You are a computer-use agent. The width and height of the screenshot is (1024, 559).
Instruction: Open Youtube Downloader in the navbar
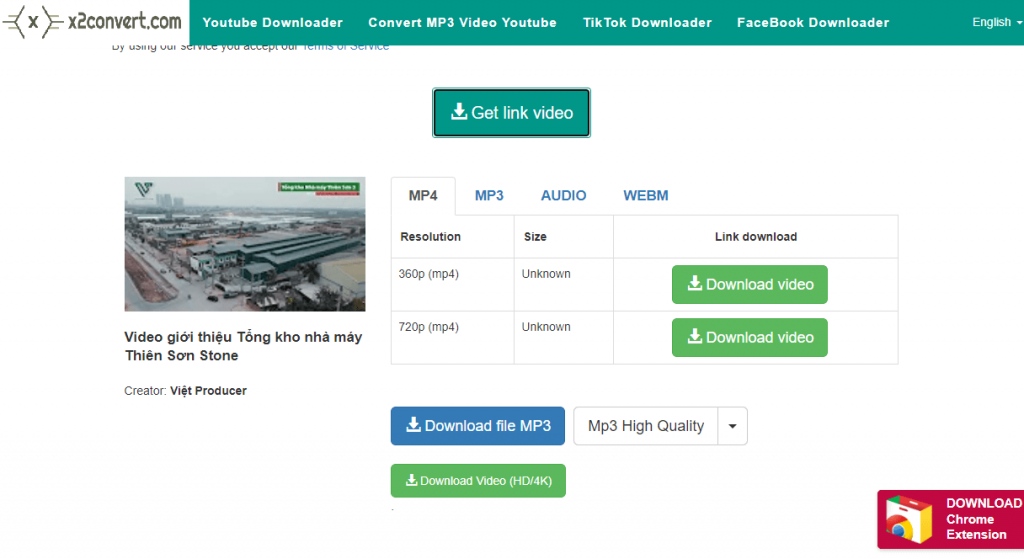pos(272,22)
